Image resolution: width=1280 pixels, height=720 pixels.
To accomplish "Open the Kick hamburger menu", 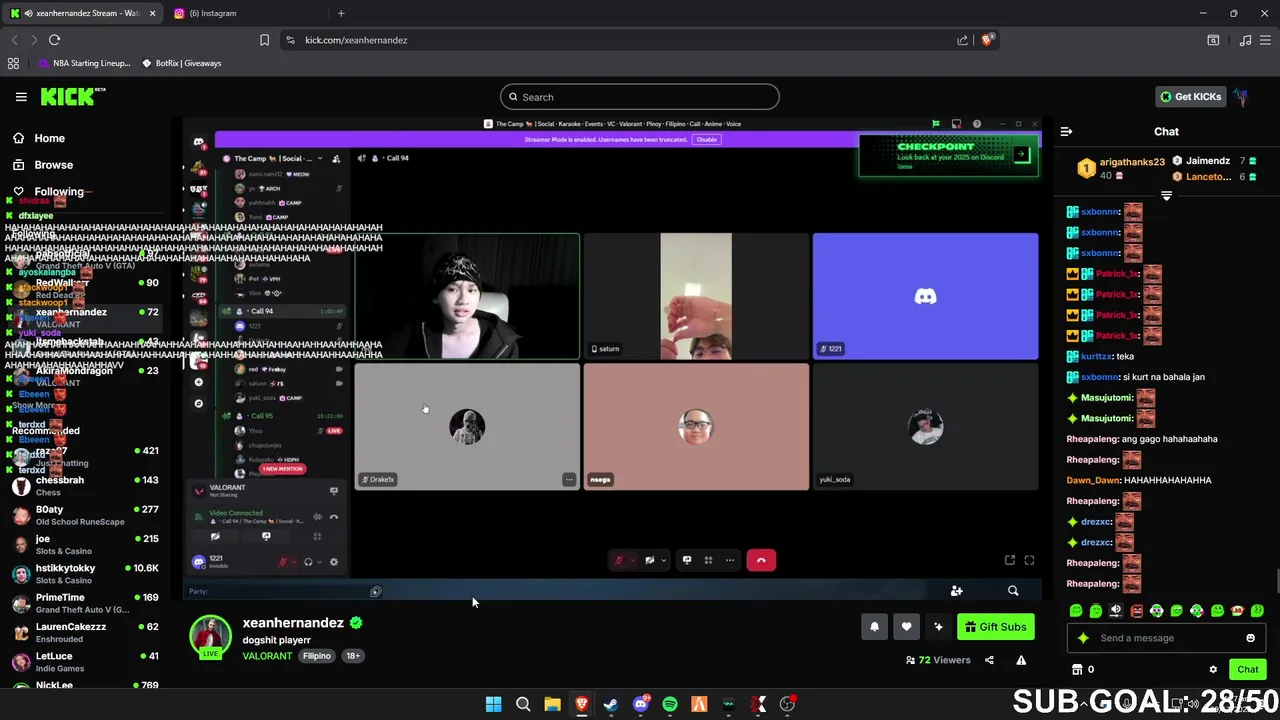I will [21, 97].
